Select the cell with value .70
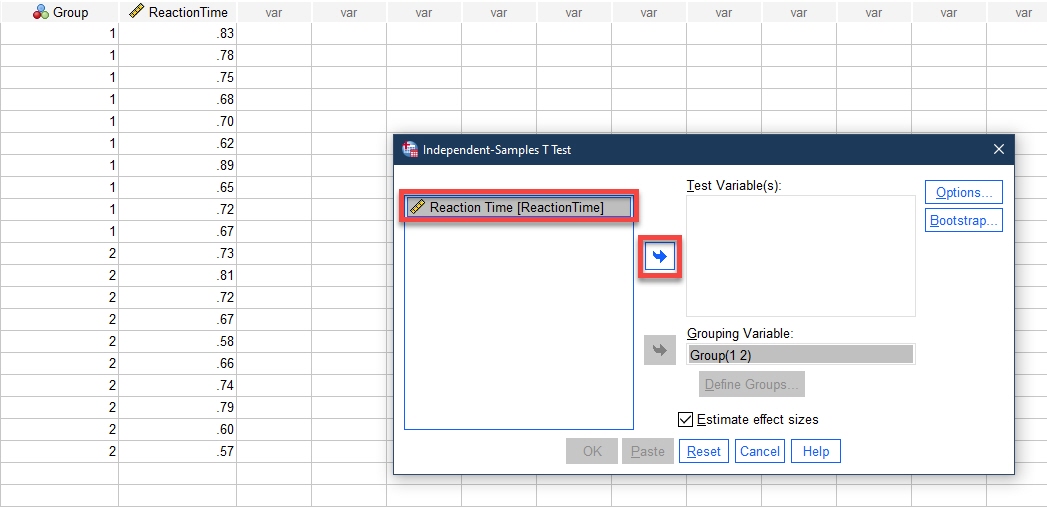Image resolution: width=1047 pixels, height=507 pixels. coord(178,122)
